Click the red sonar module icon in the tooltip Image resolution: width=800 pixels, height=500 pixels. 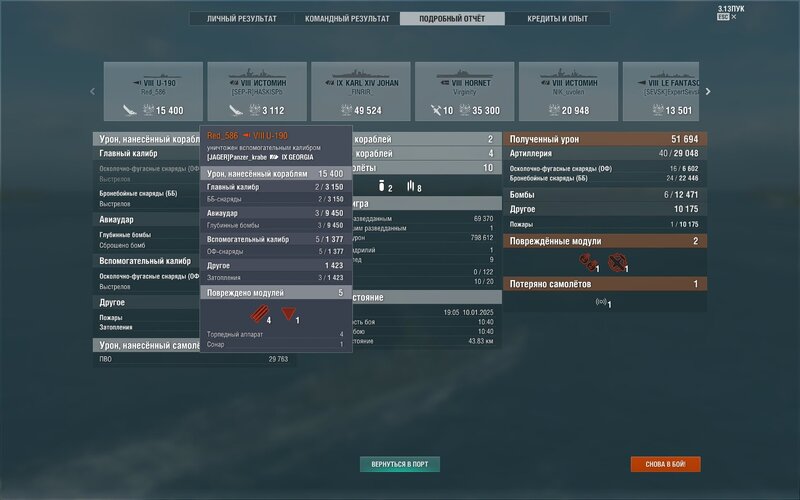point(288,315)
